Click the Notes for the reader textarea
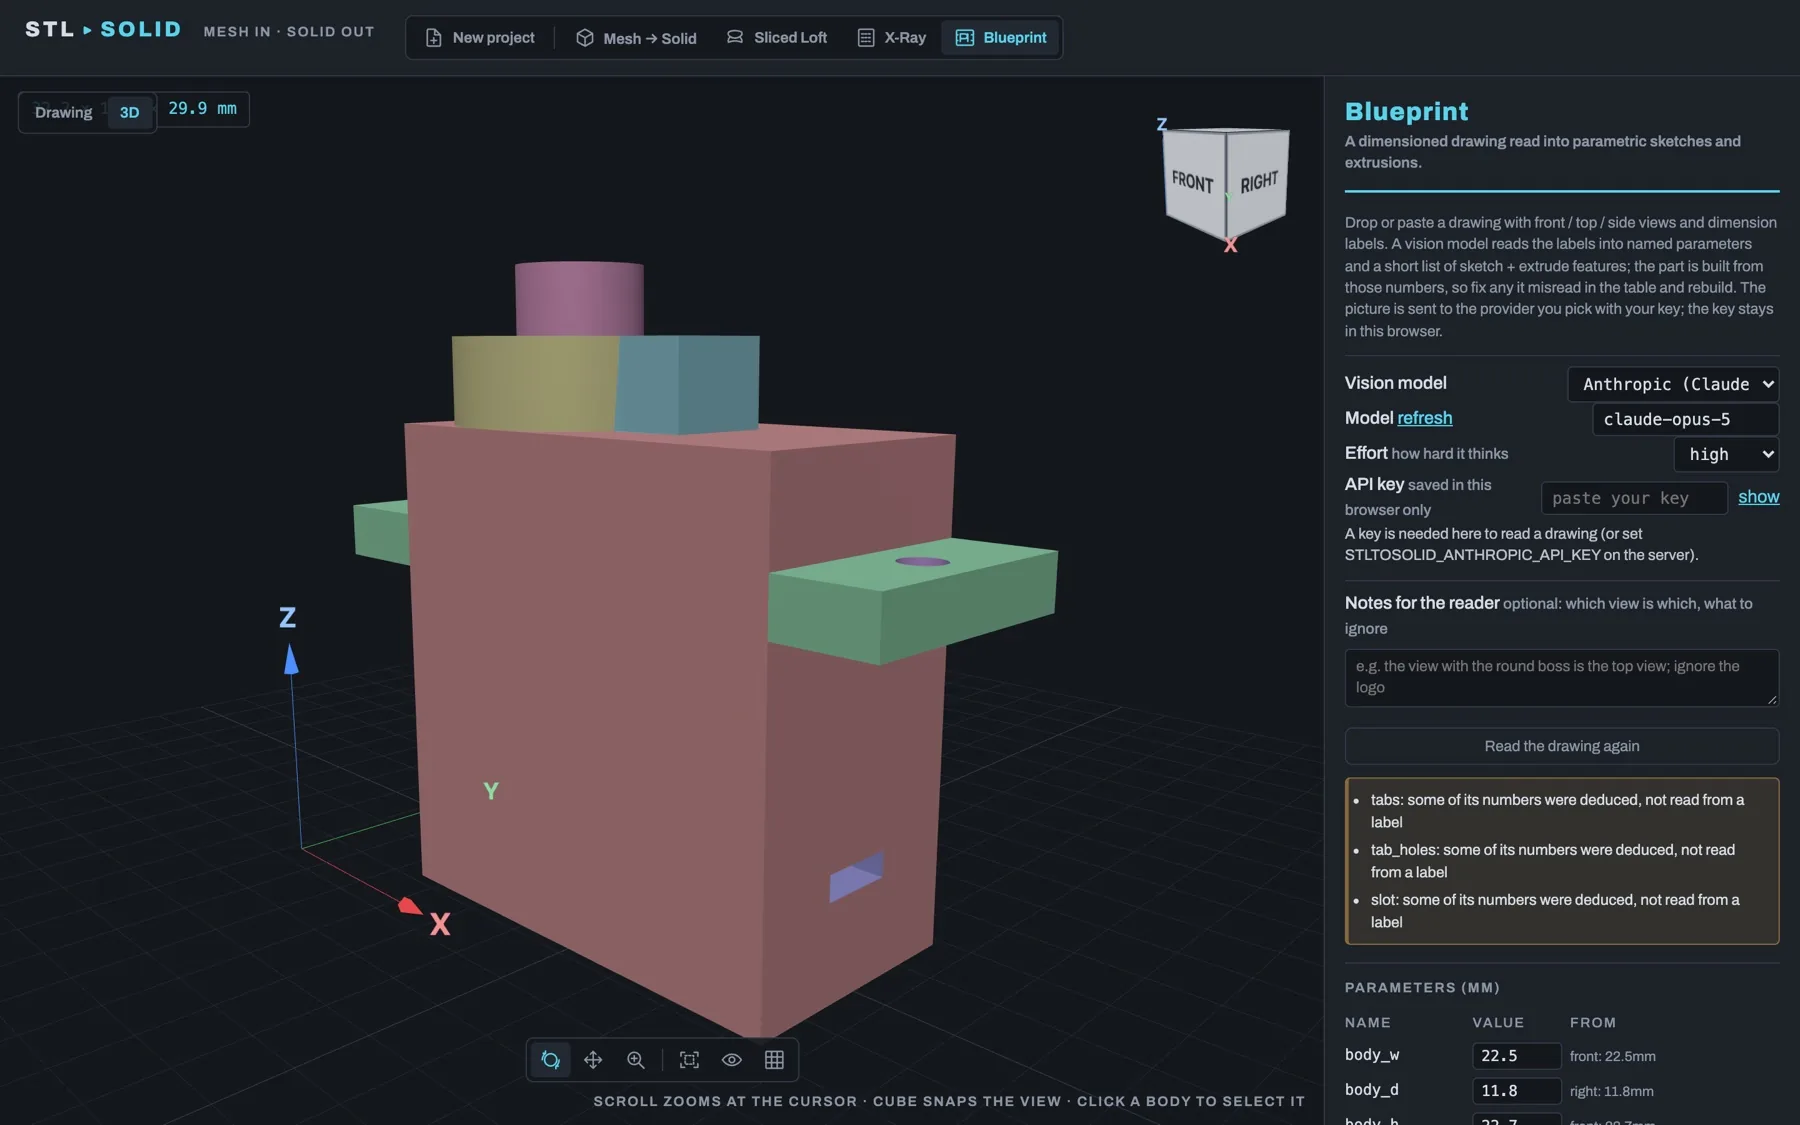 pyautogui.click(x=1561, y=678)
